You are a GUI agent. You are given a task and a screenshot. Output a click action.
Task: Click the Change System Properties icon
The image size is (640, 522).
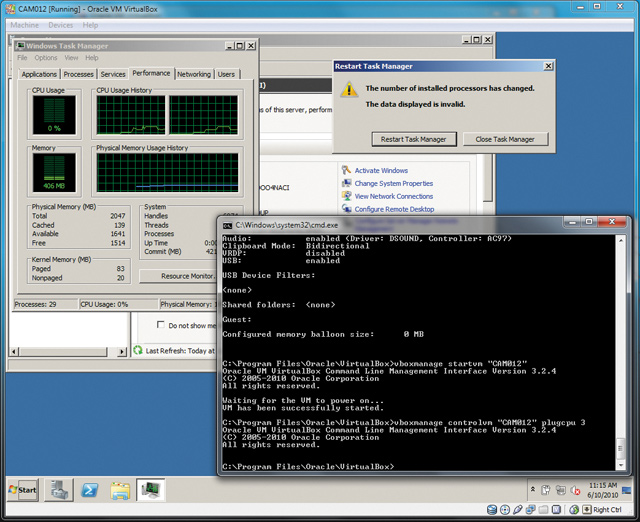(347, 183)
